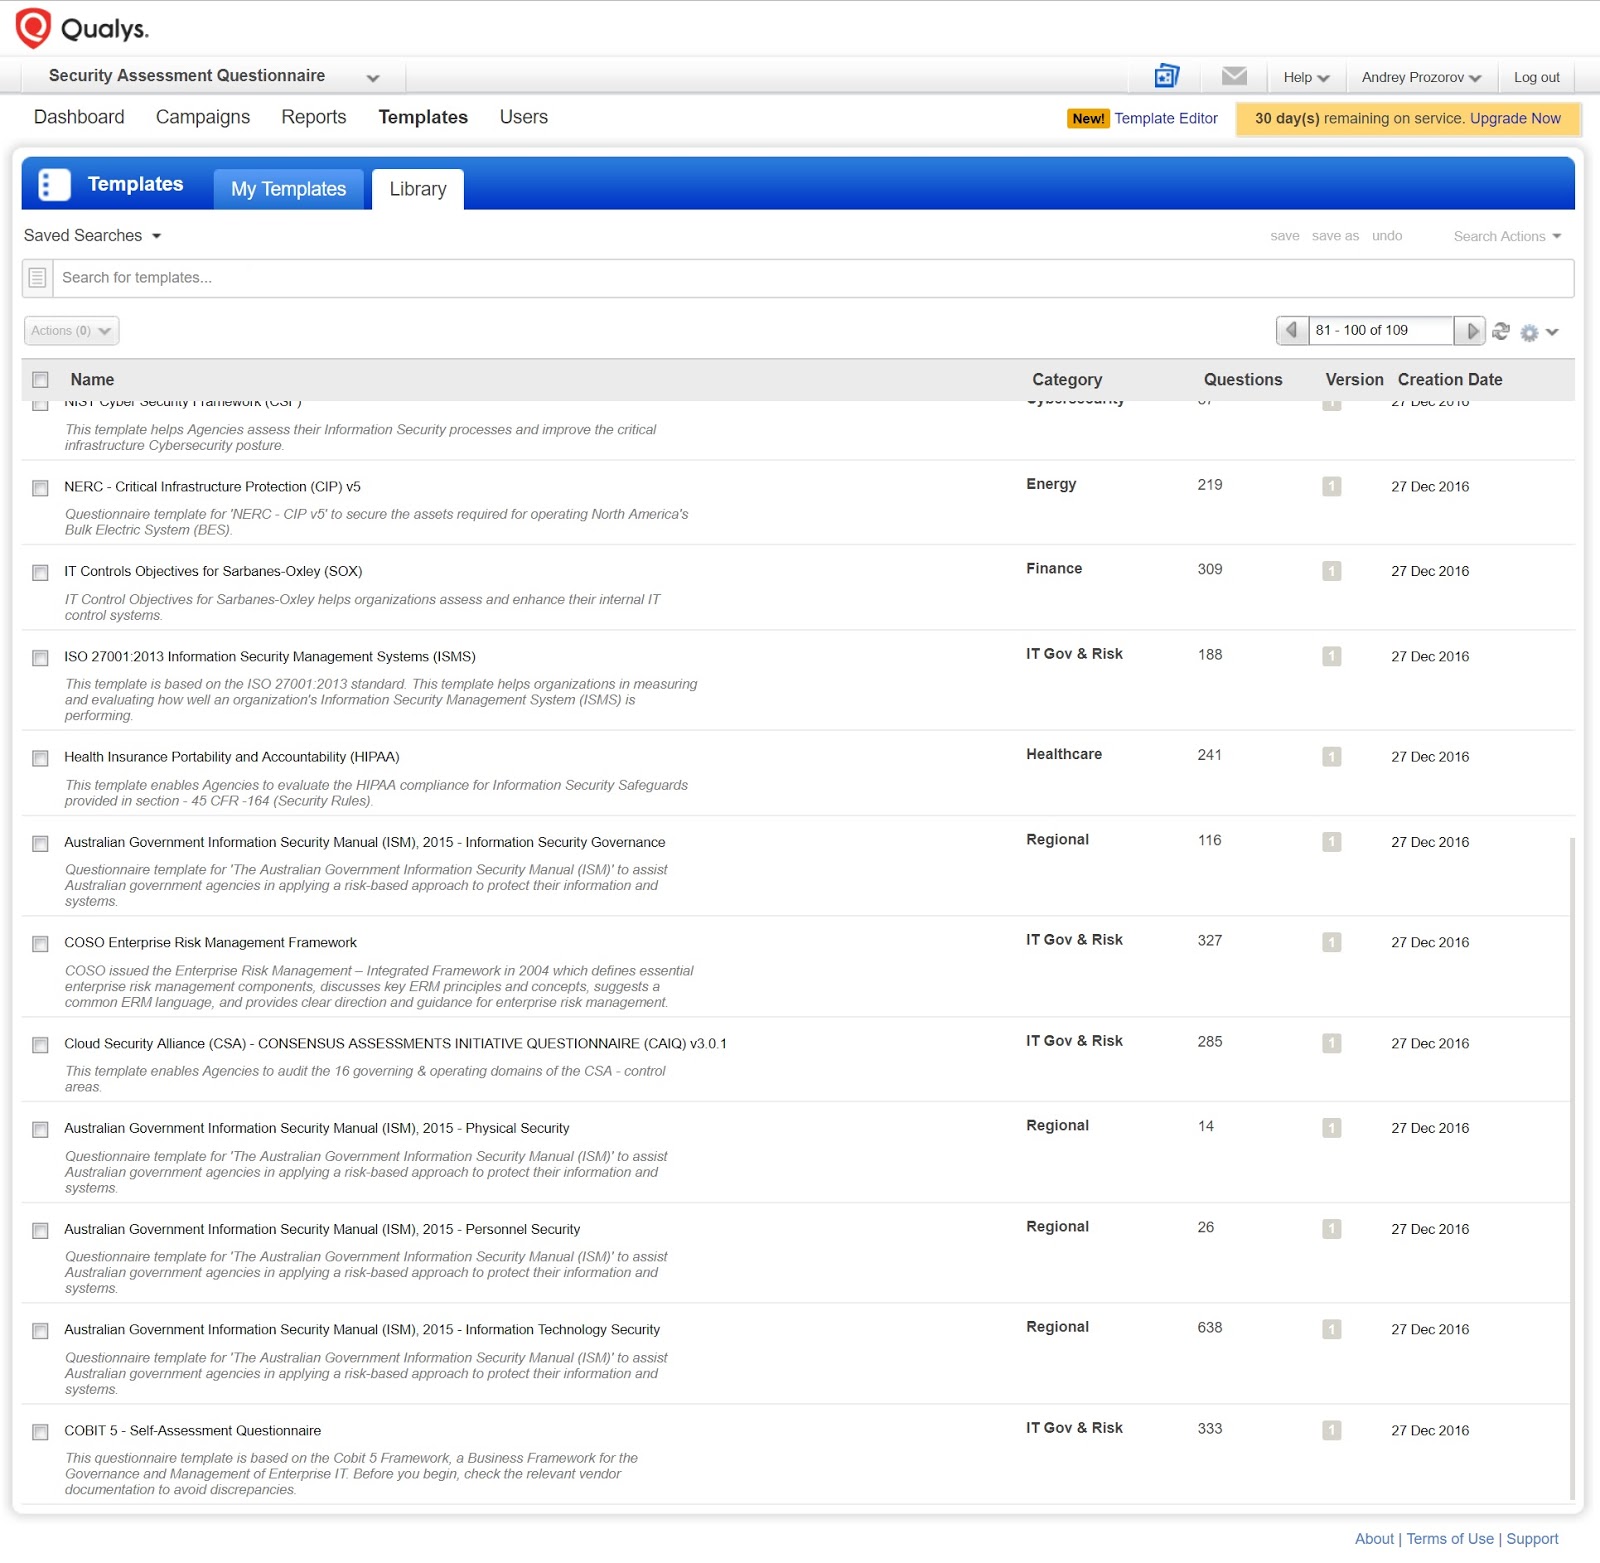The height and width of the screenshot is (1563, 1600).
Task: Go to next page of templates
Action: (1470, 330)
